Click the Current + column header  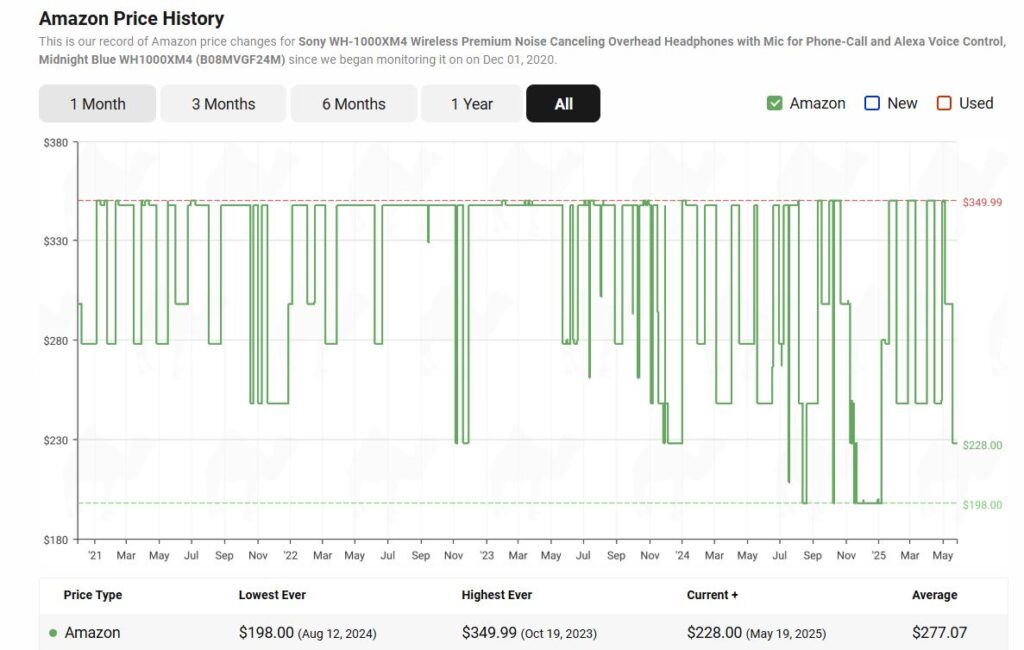coord(712,595)
